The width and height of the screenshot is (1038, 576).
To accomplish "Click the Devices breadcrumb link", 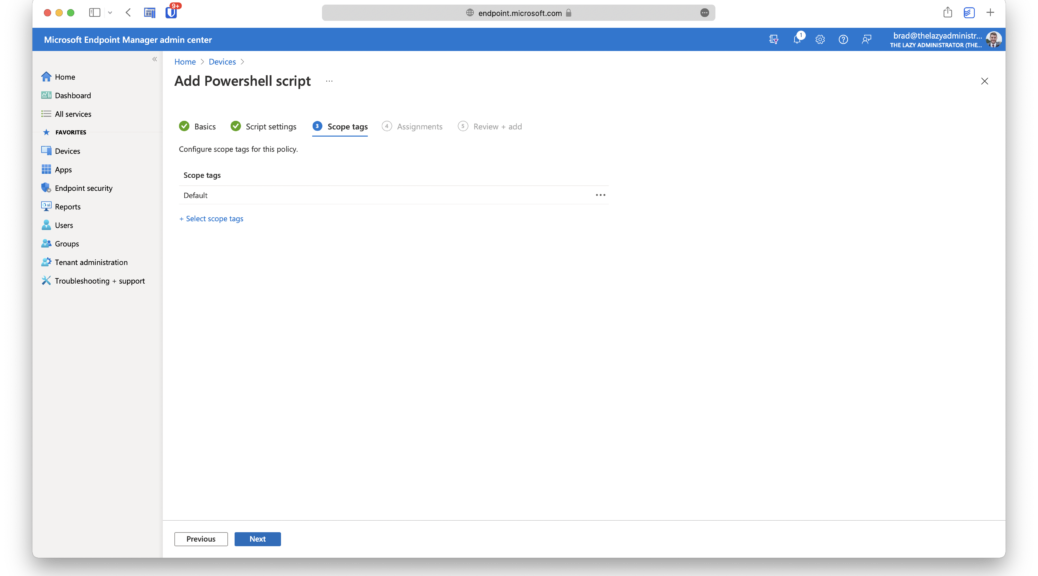I will 222,62.
